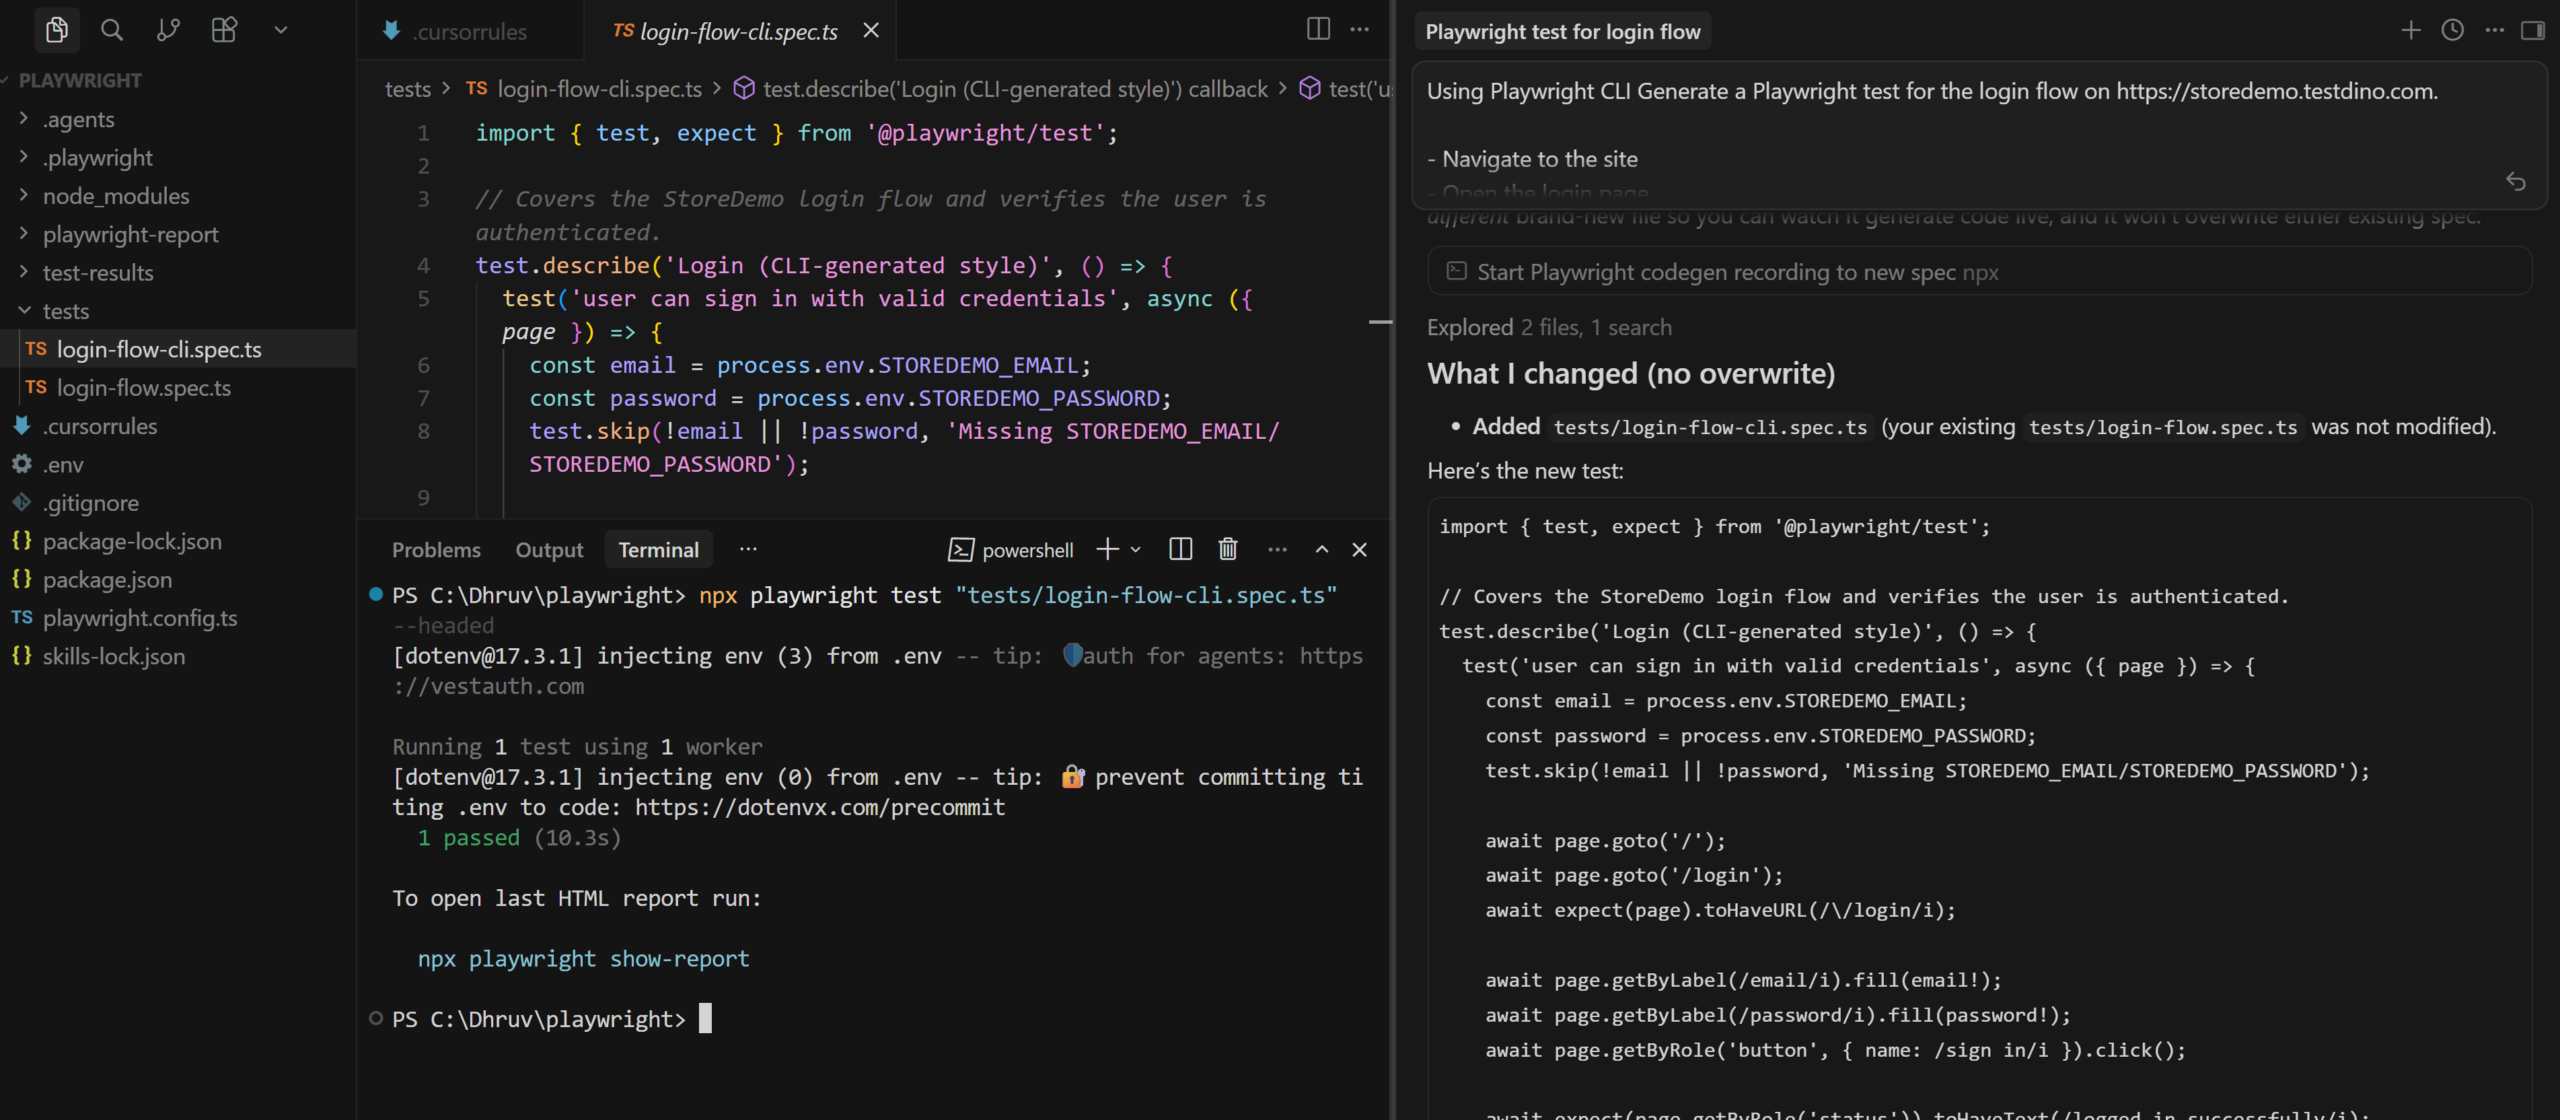Open chat history clock icon

(2452, 30)
